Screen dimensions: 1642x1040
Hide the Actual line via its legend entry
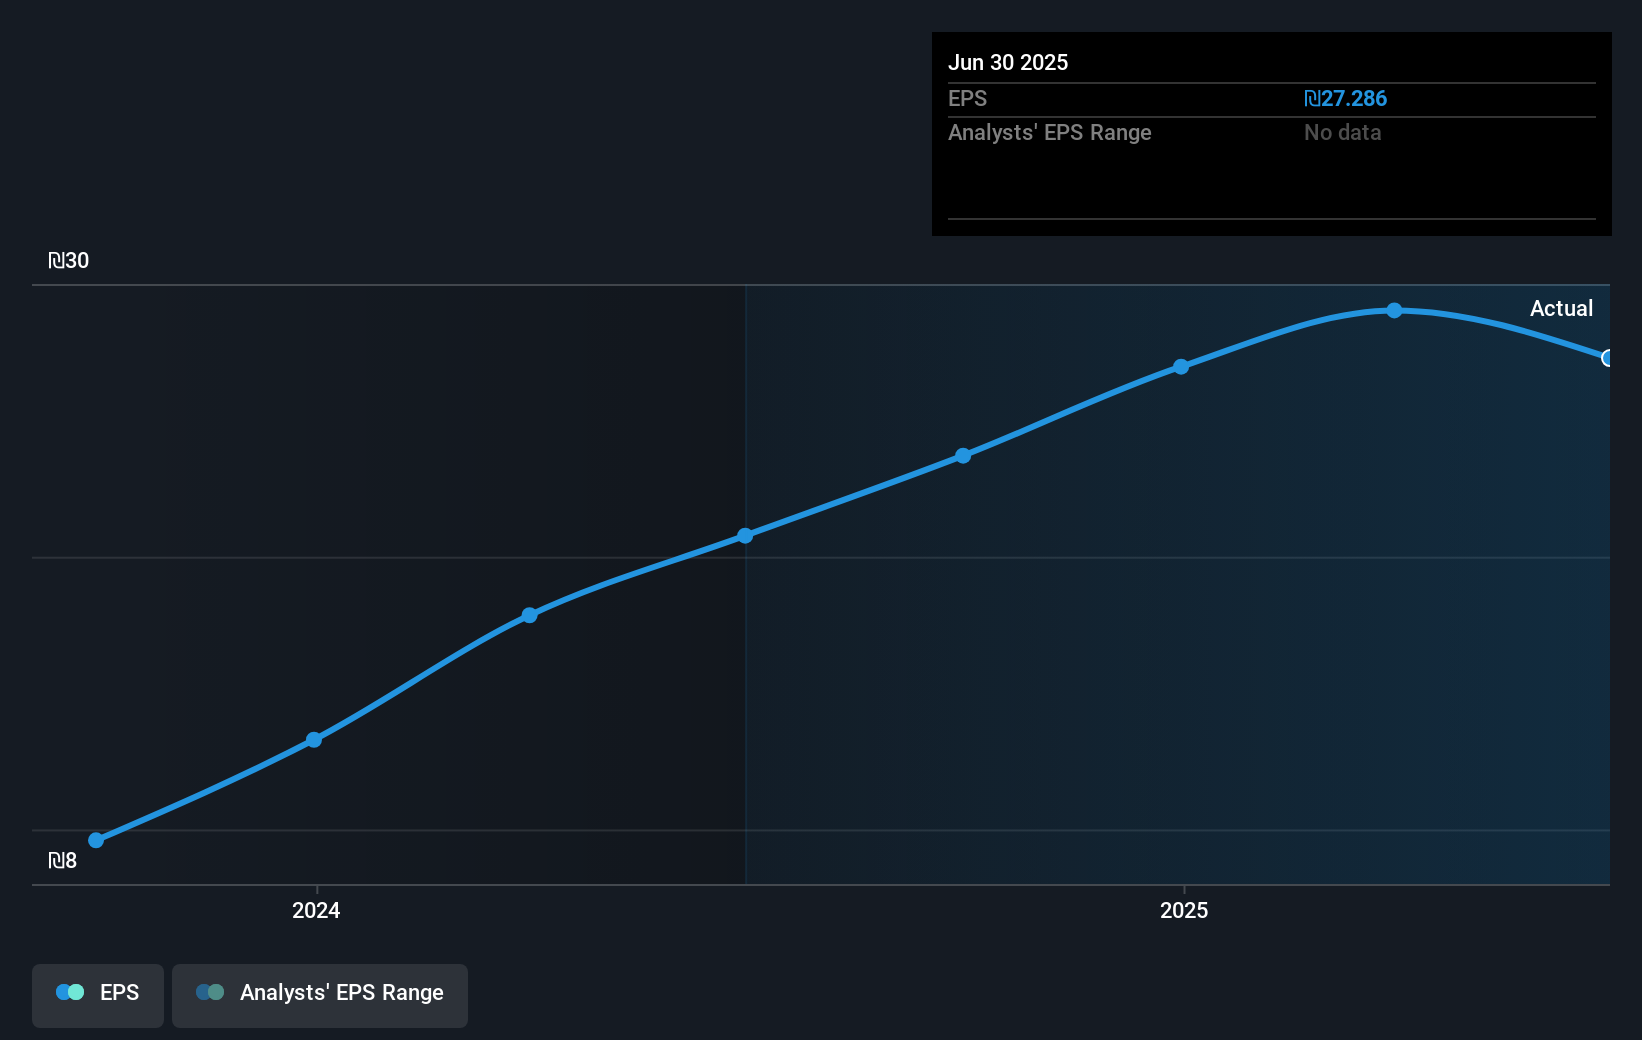(x=97, y=995)
